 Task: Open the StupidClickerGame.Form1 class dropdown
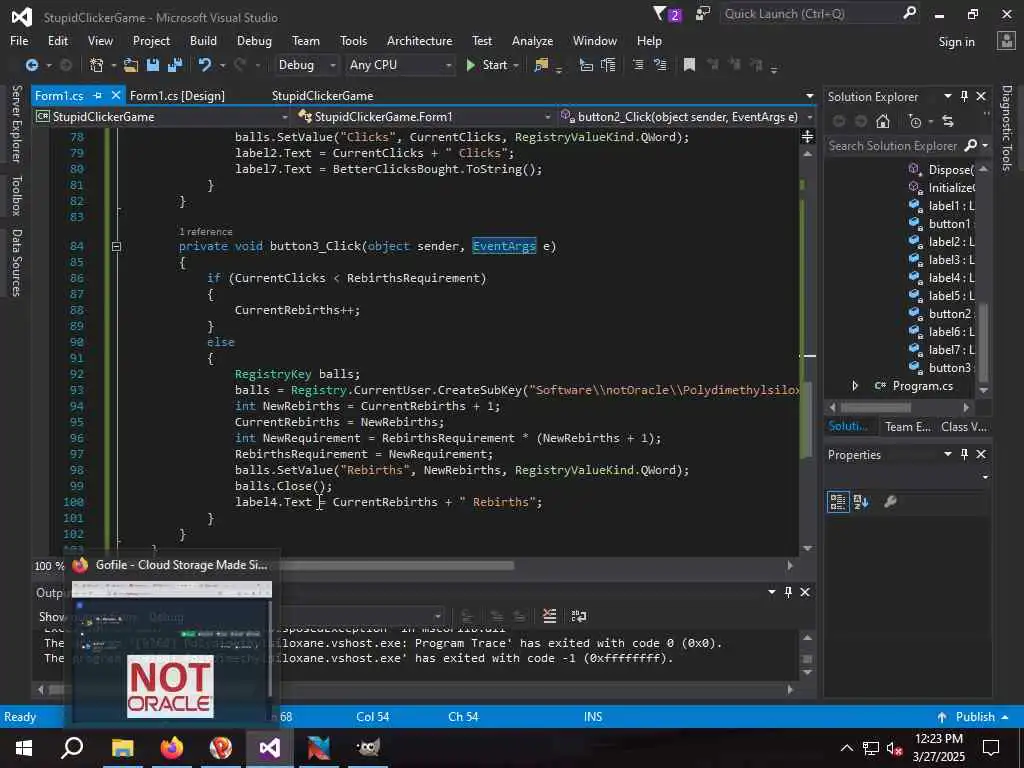coord(424,117)
